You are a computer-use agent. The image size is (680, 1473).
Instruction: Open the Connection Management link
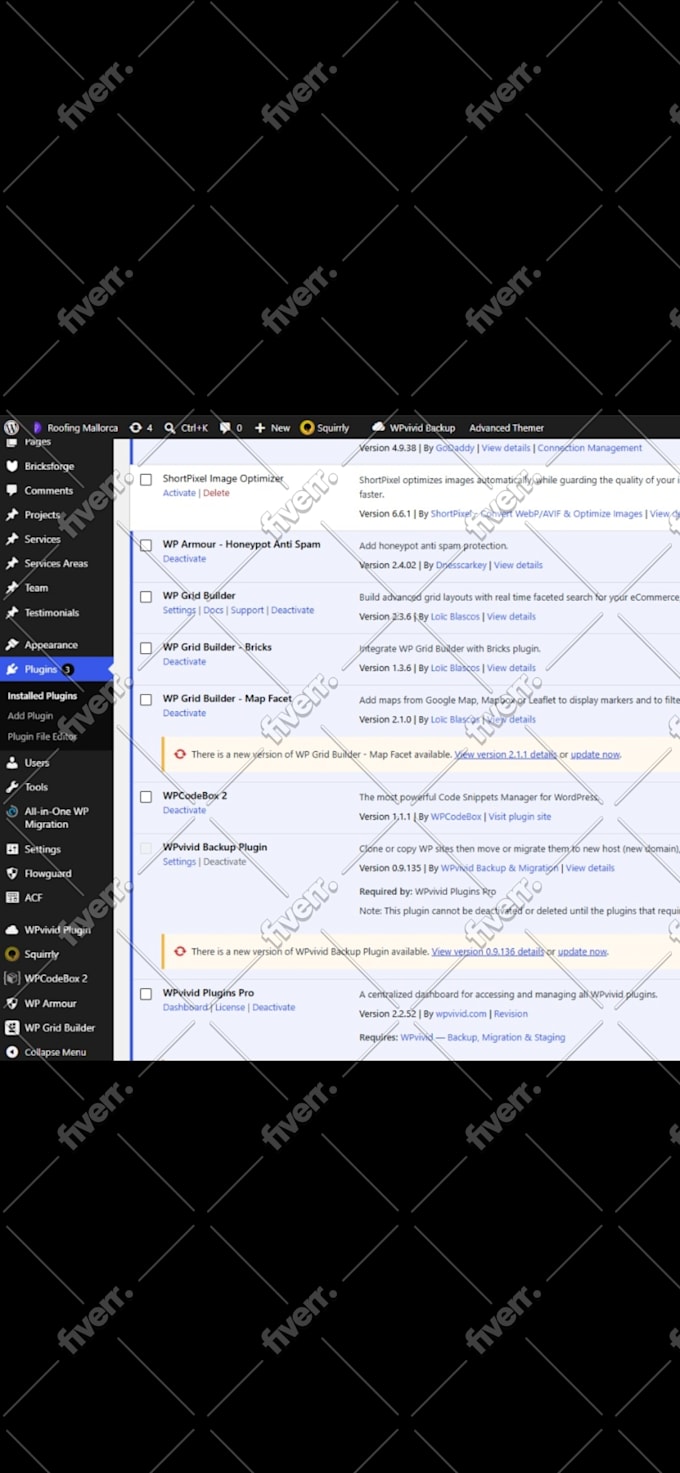(x=590, y=448)
